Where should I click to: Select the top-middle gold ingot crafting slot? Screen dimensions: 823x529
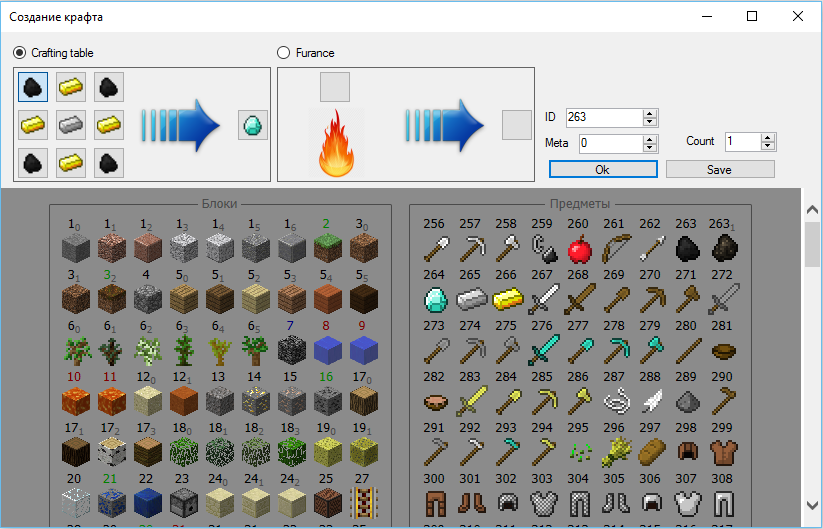(x=71, y=87)
